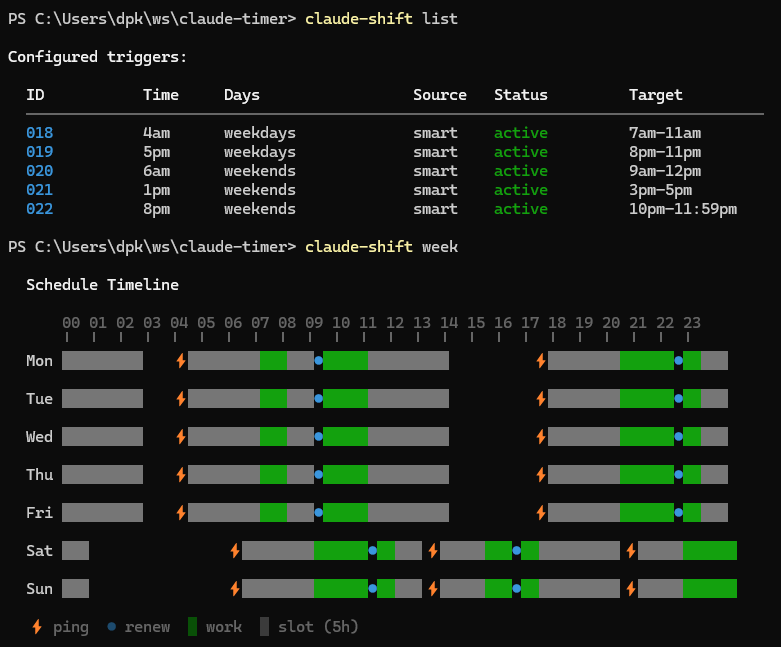Click the Mon row evening renew dot
Screen dimensions: 781x647
pos(678,361)
